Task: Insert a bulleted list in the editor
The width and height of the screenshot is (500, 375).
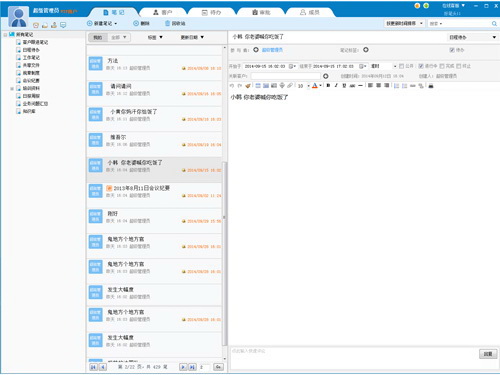Action: (404, 86)
